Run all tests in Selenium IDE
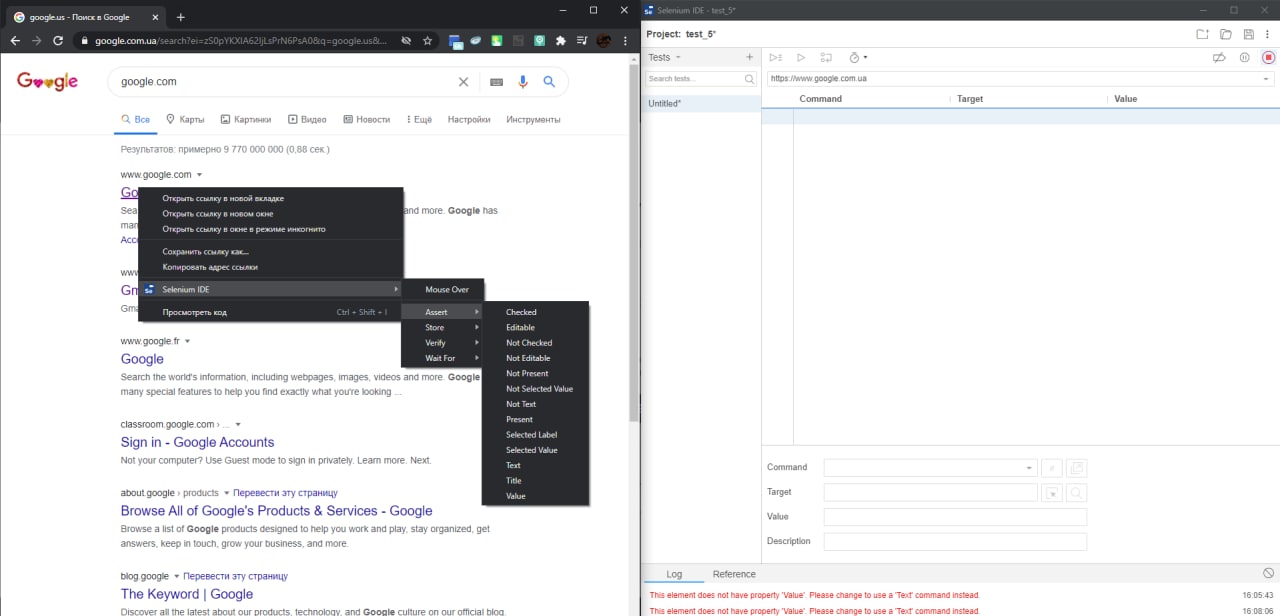Viewport: 1280px width, 616px height. (x=775, y=58)
